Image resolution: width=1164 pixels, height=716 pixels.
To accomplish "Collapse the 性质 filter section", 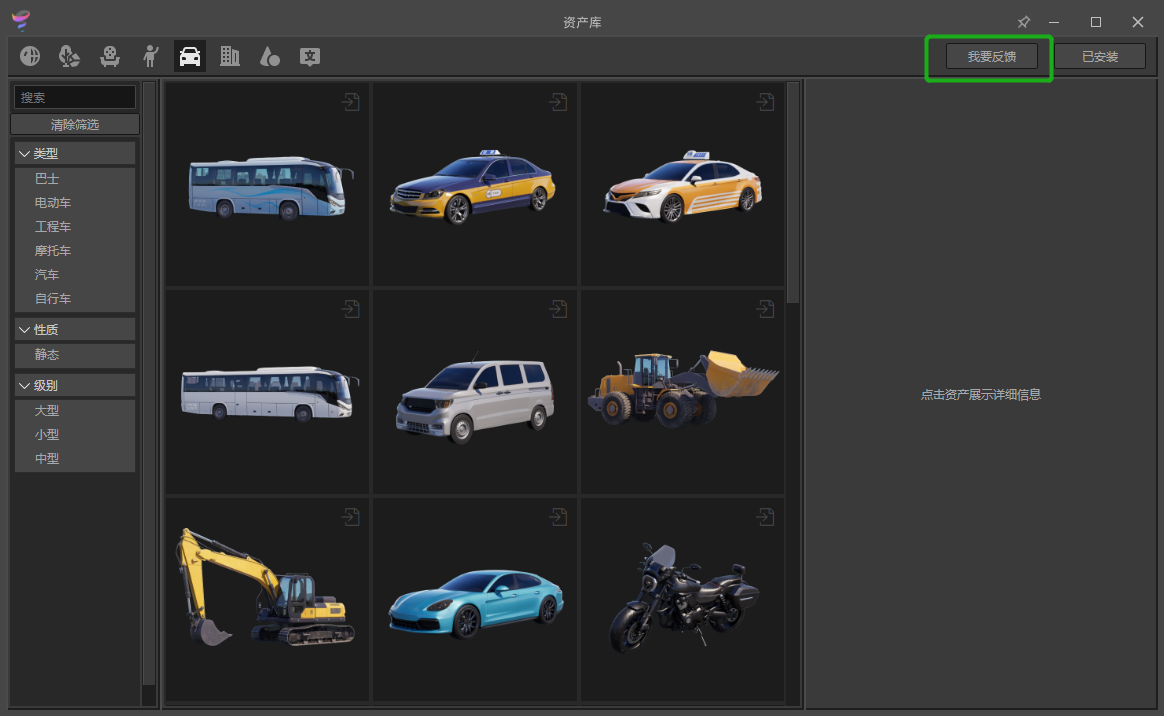I will coord(24,329).
